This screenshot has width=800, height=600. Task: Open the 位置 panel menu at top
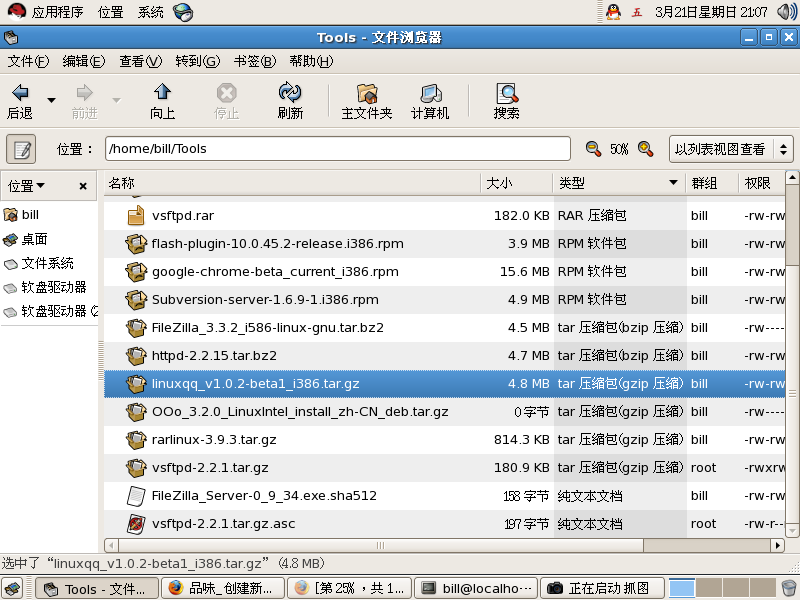[111, 12]
